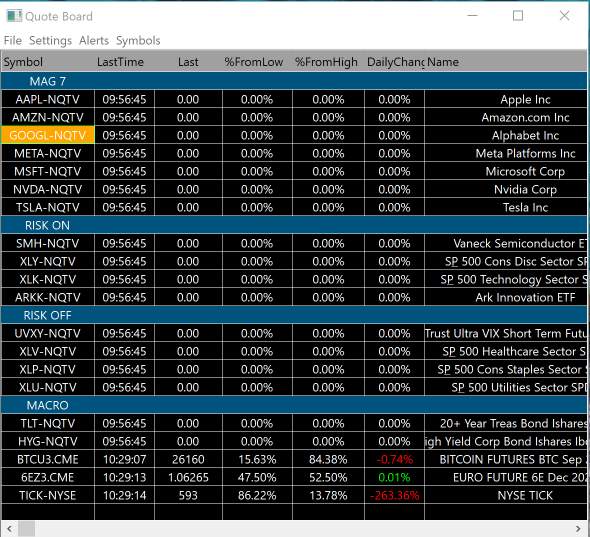The height and width of the screenshot is (537, 590).
Task: Select the SMH-NQTV symbol cell
Action: [48, 243]
